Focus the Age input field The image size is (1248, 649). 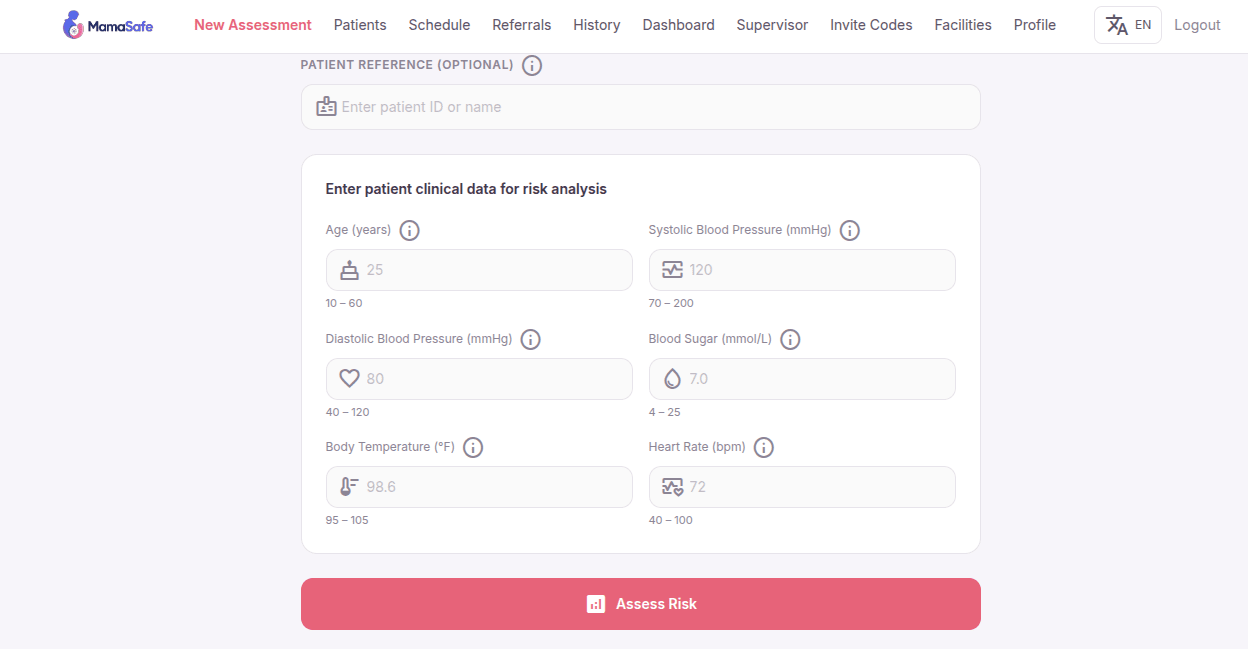479,270
